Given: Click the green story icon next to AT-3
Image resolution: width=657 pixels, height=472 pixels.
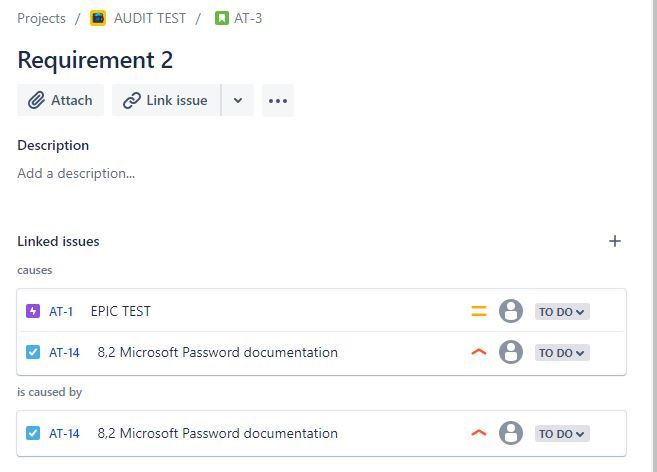Looking at the screenshot, I should [x=222, y=18].
